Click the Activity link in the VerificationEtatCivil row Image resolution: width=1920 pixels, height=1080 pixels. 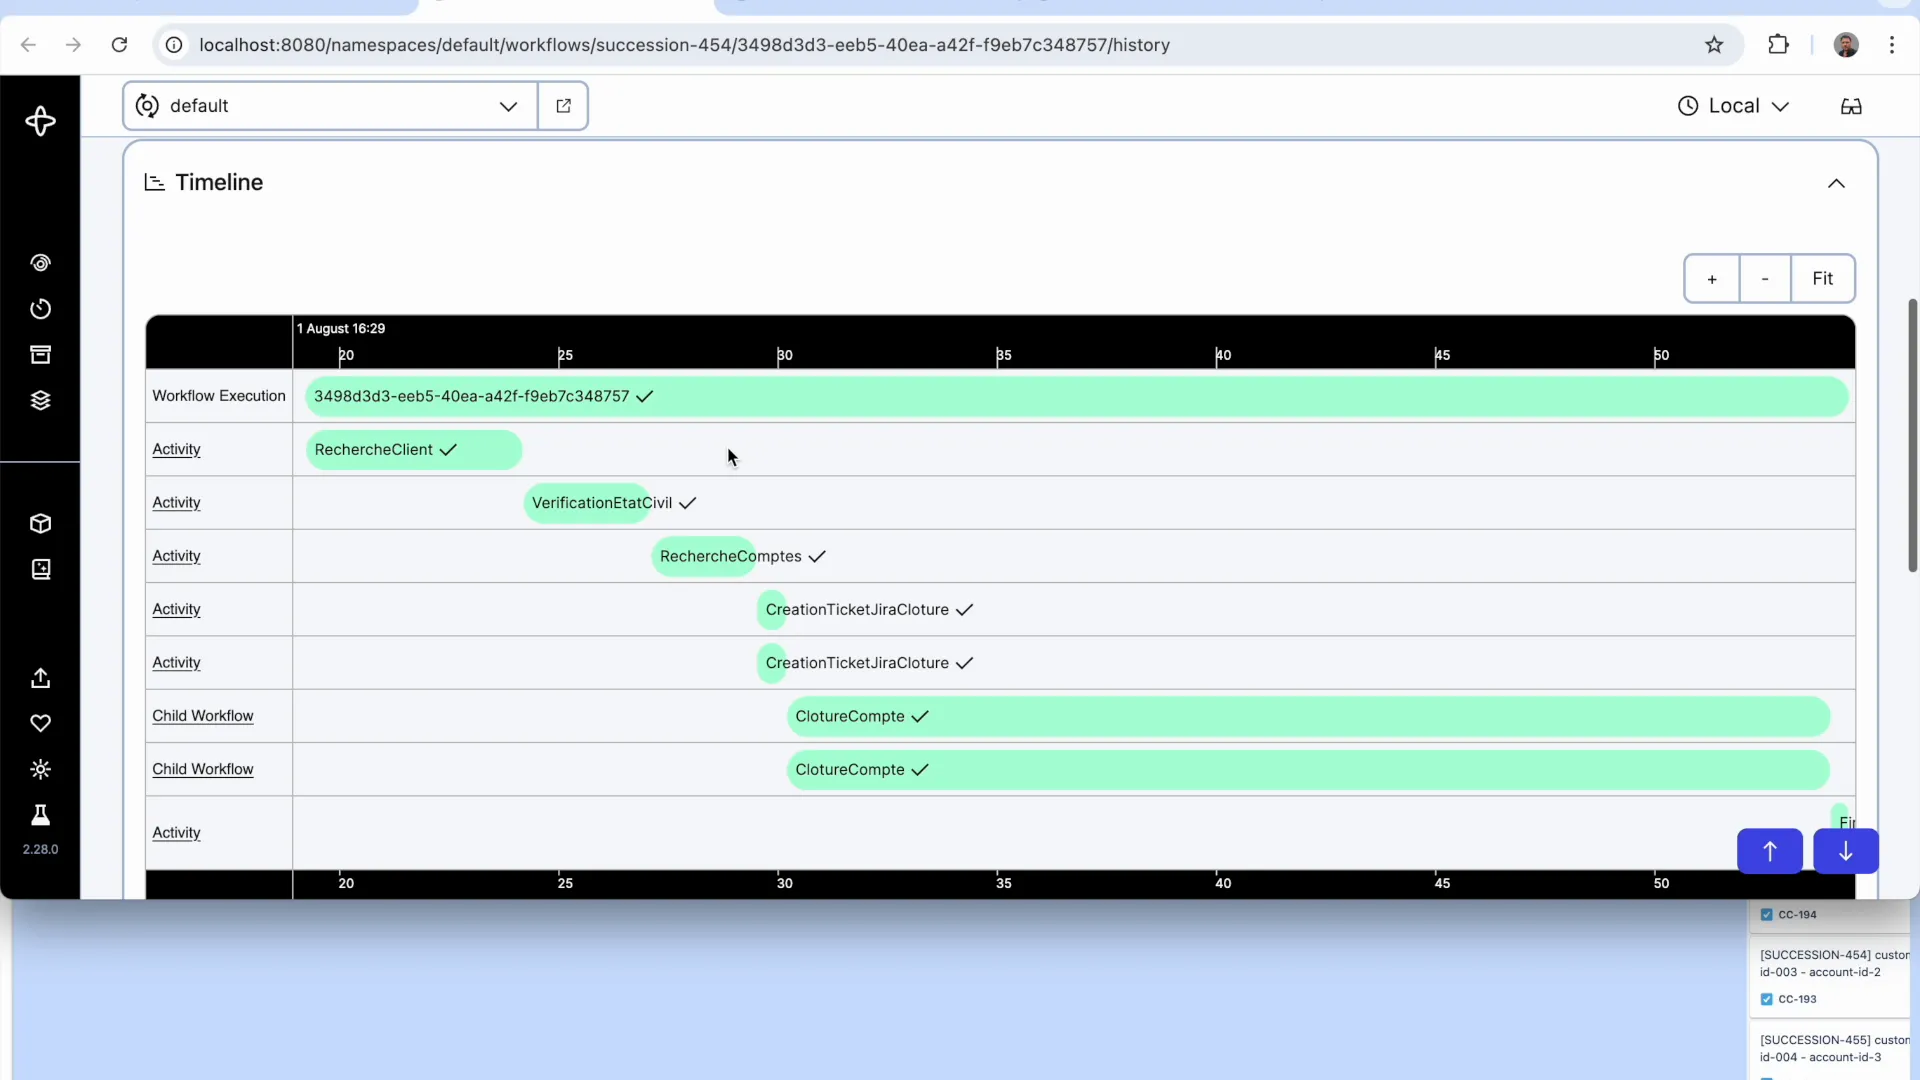point(176,502)
